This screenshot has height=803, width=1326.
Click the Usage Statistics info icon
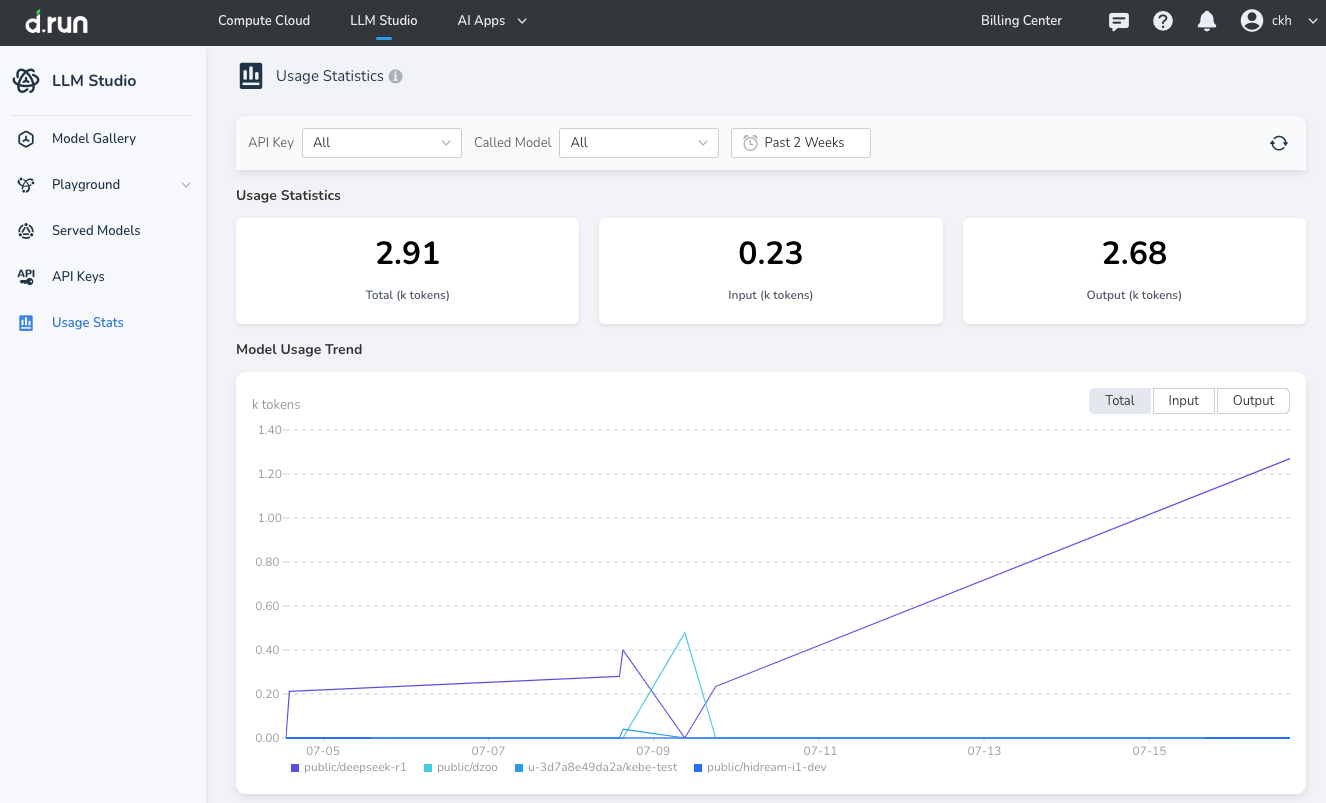pos(396,76)
